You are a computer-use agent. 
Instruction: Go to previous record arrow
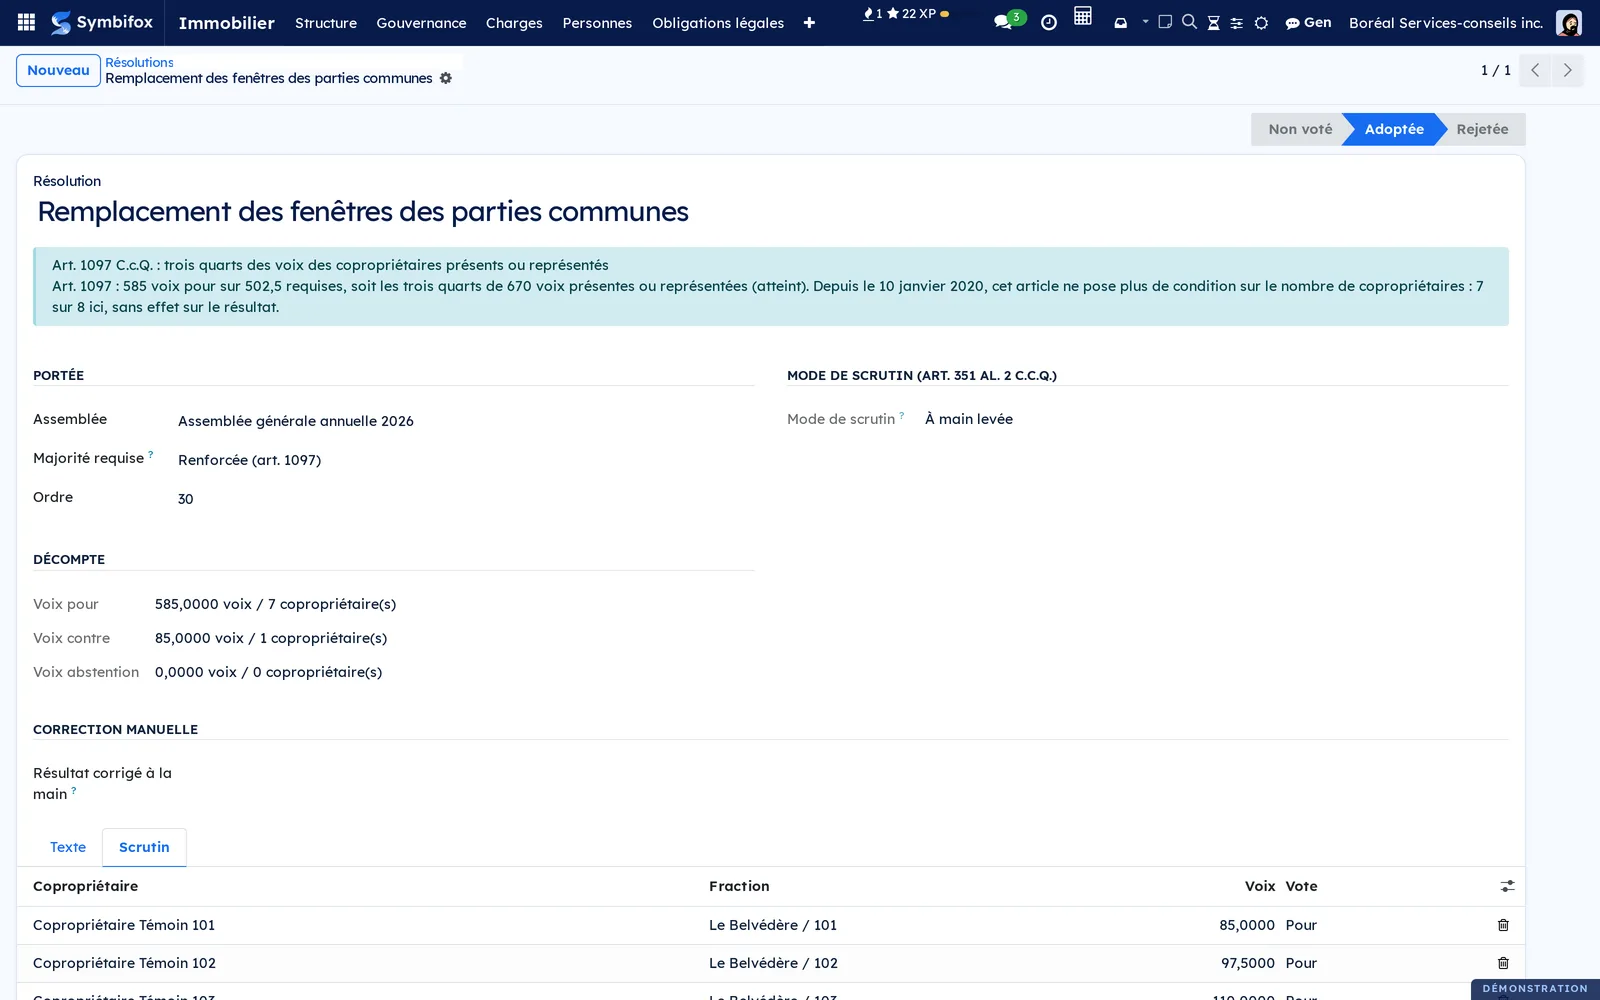1535,70
